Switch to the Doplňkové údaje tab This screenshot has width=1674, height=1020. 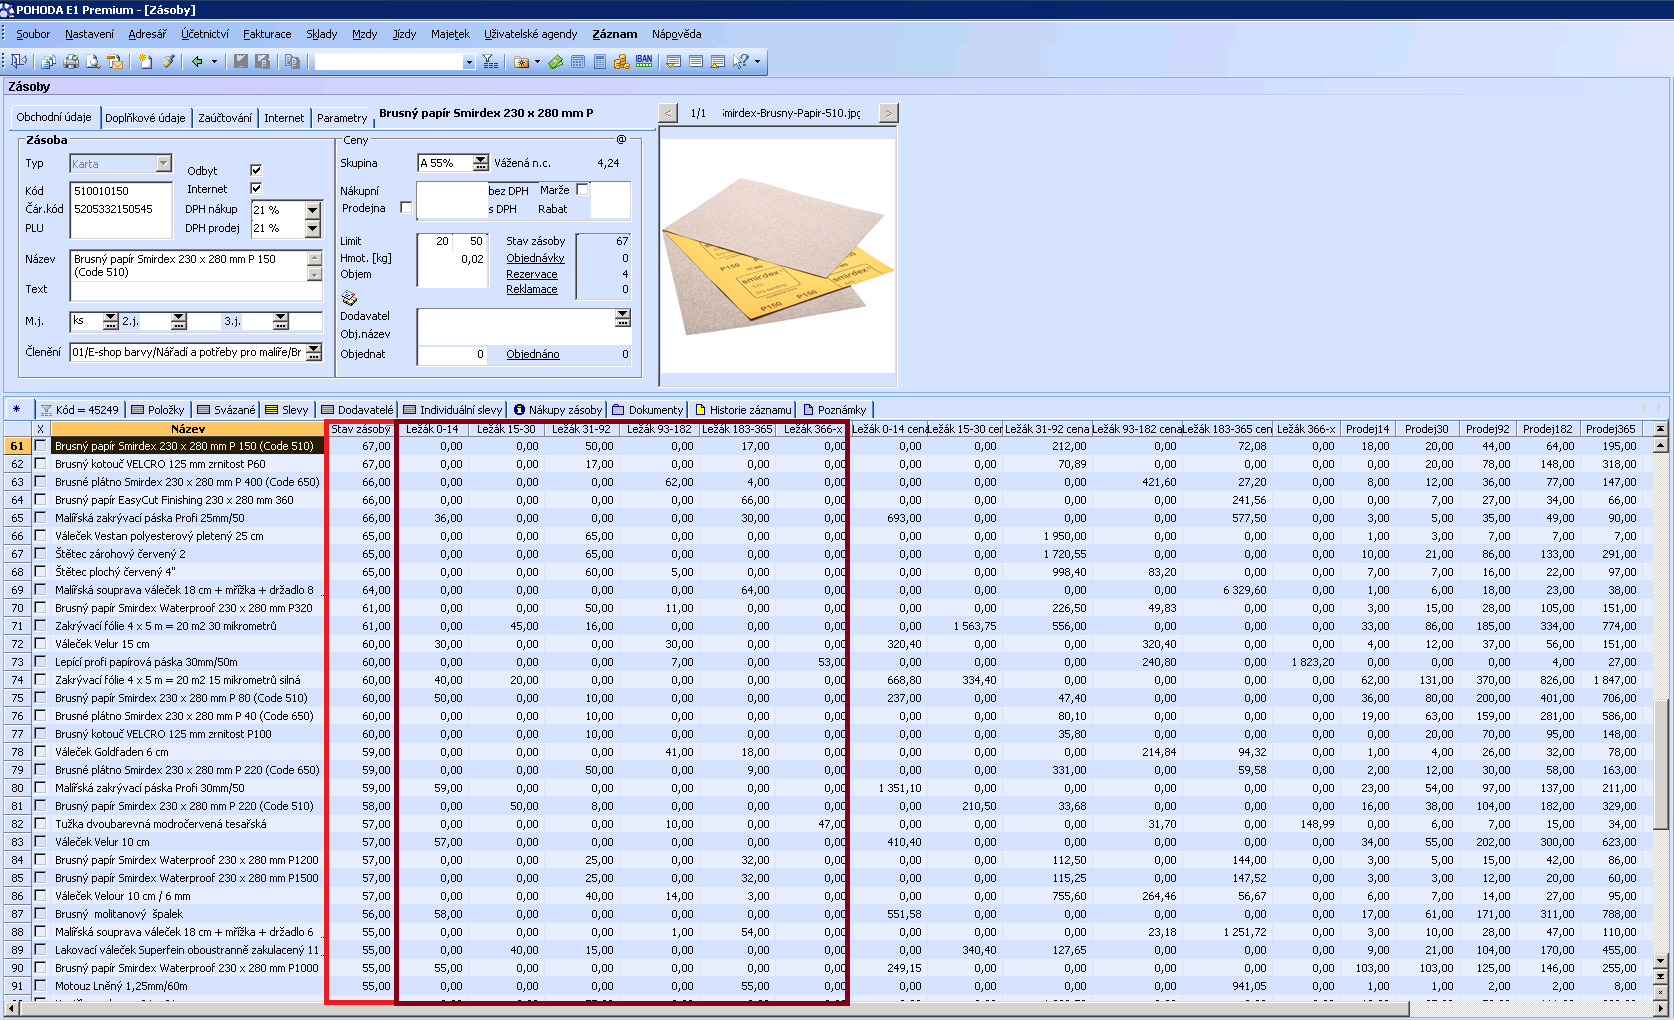(145, 118)
